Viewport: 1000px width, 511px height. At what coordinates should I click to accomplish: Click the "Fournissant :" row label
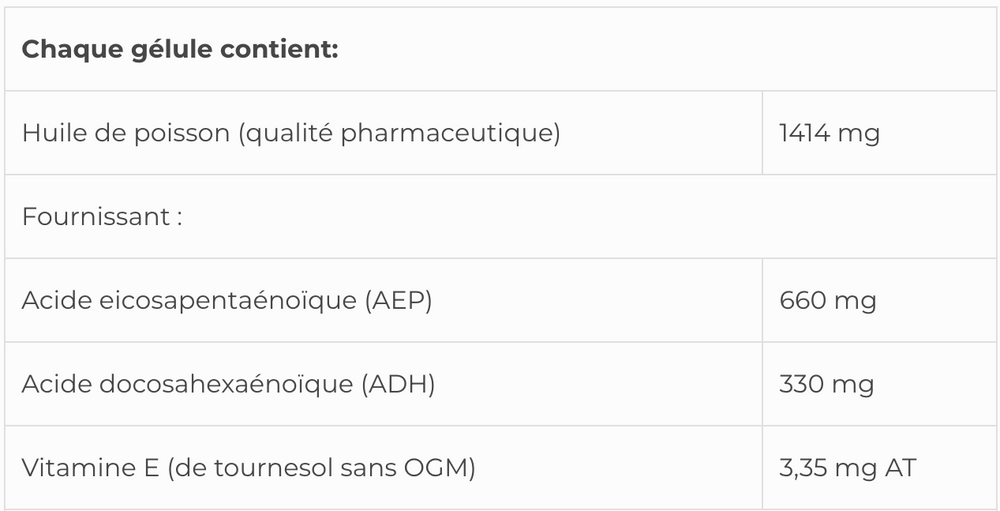click(x=101, y=217)
